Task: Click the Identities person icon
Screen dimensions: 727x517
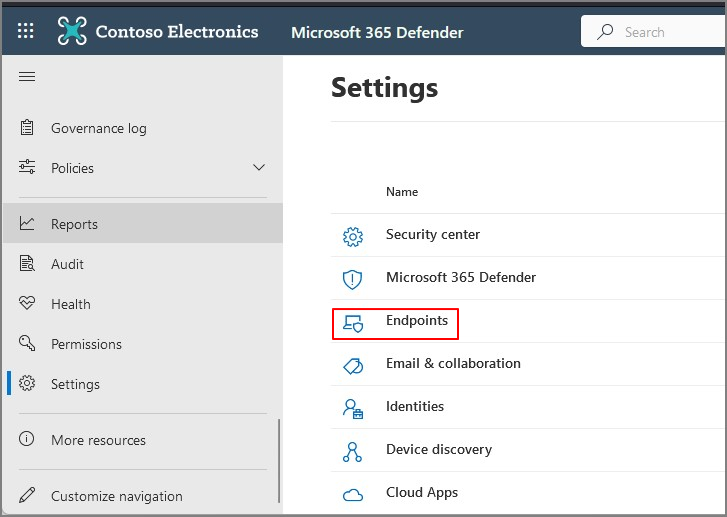Action: click(x=353, y=409)
